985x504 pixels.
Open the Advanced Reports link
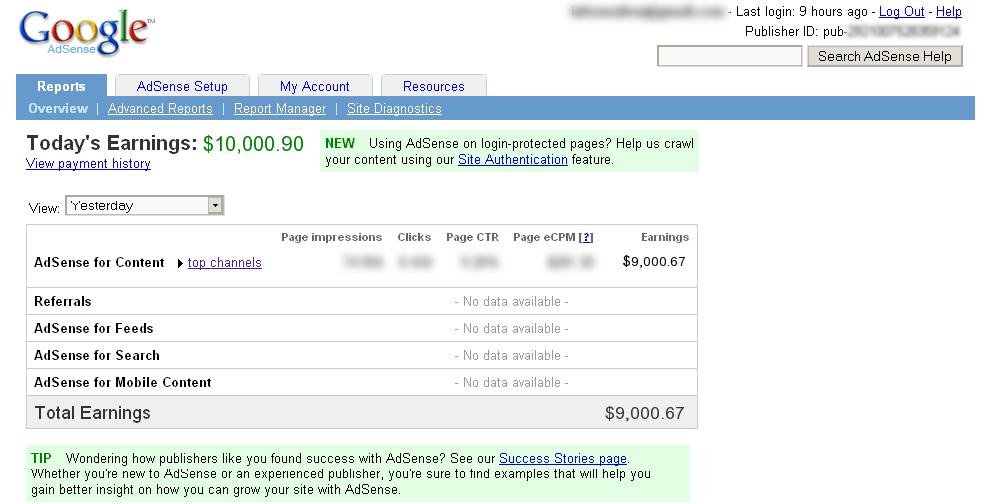click(160, 109)
